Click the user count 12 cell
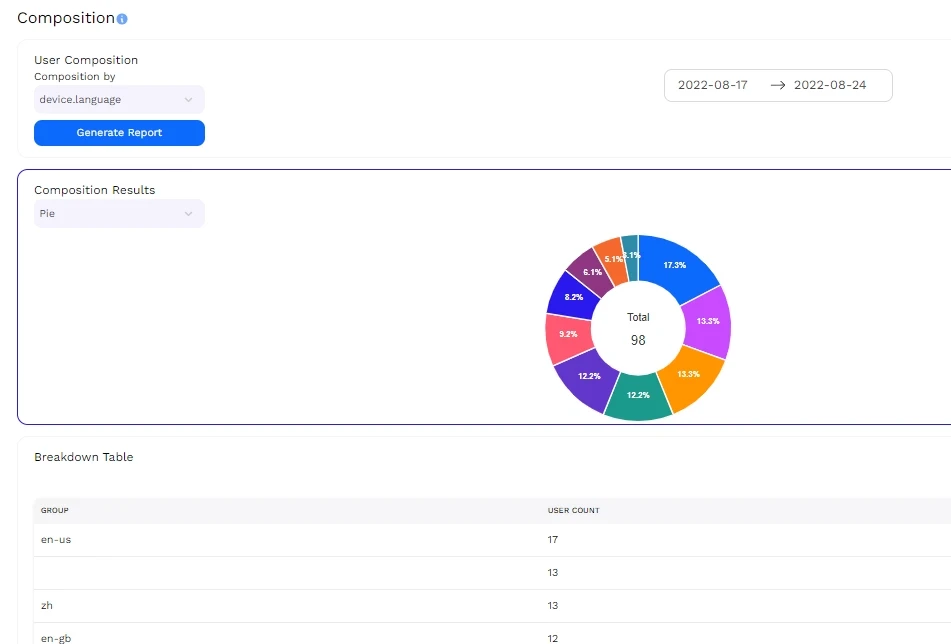 pos(553,638)
